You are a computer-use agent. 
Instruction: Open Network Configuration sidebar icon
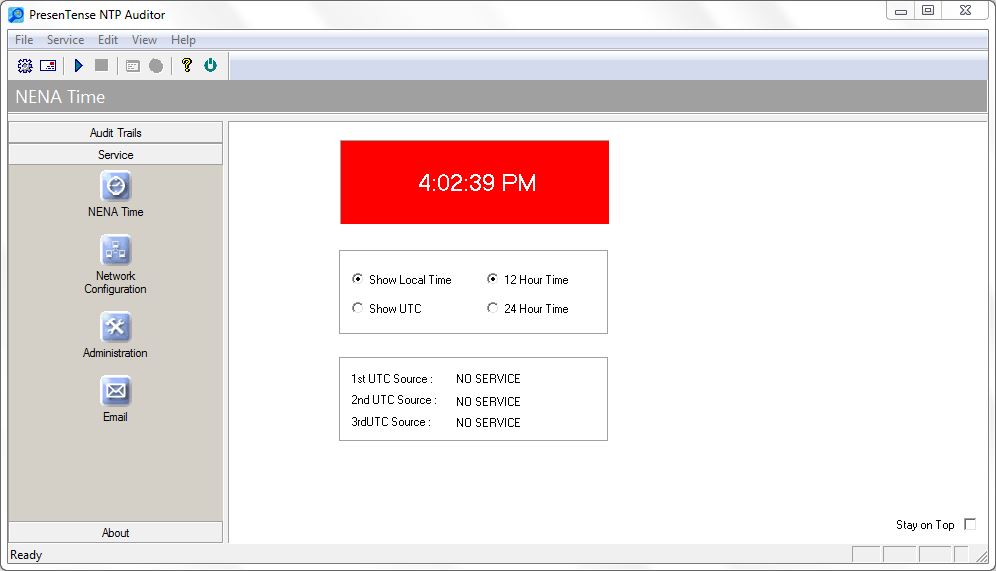point(116,250)
